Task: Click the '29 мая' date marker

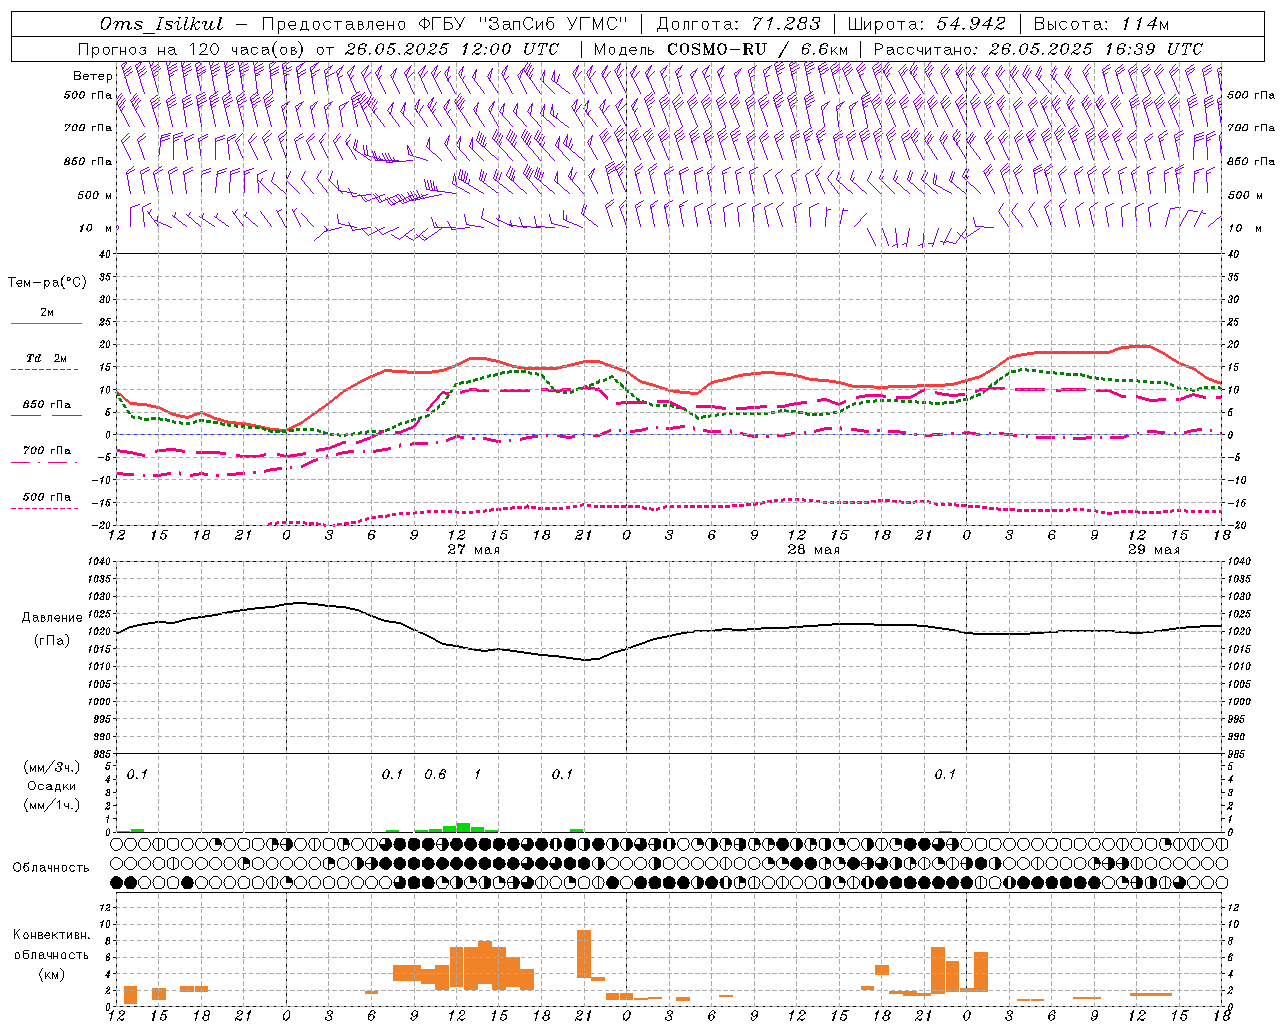Action: pyautogui.click(x=1153, y=549)
